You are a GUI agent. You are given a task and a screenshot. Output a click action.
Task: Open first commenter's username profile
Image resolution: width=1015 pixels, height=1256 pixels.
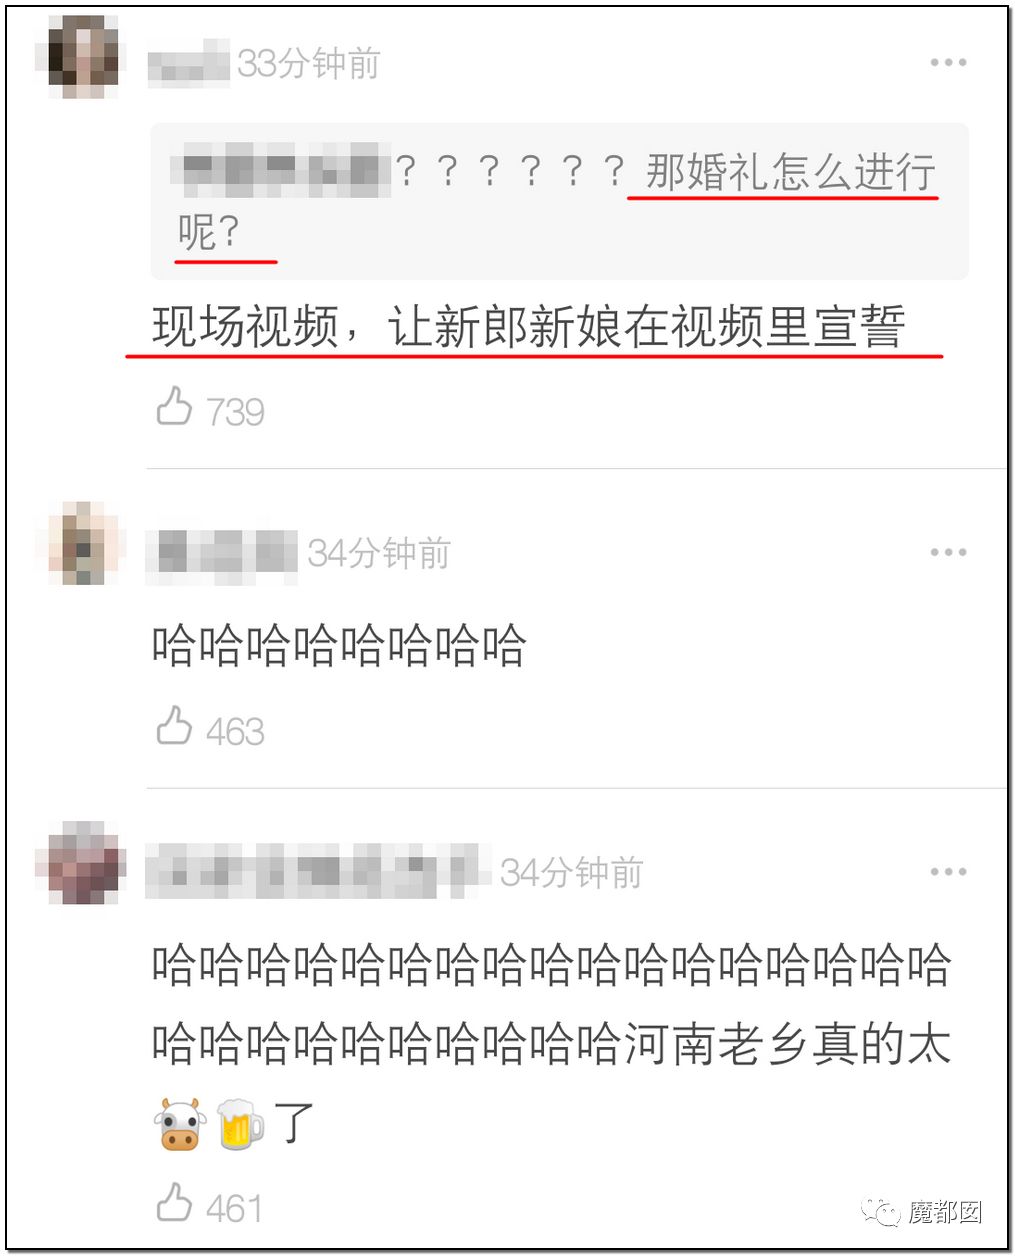click(x=188, y=64)
